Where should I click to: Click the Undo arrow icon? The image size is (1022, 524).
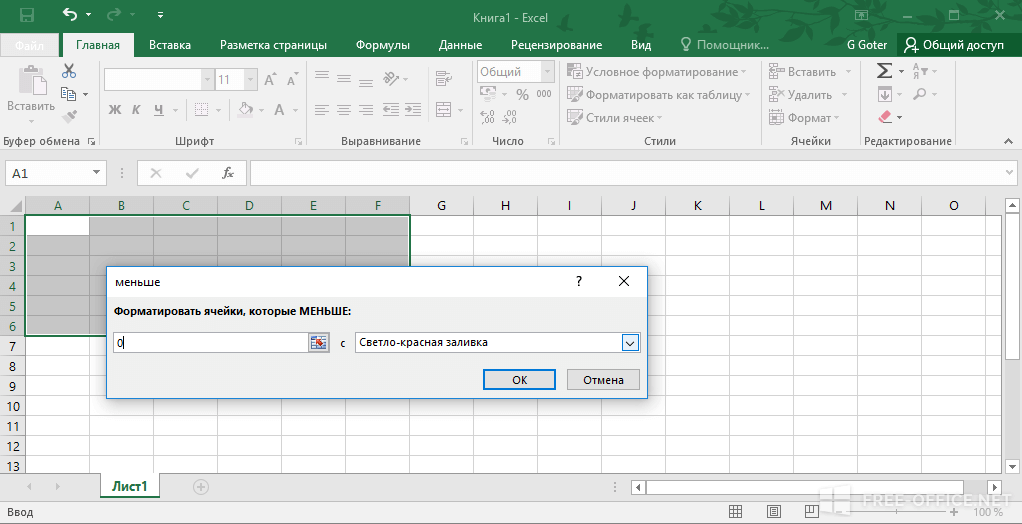[x=70, y=14]
